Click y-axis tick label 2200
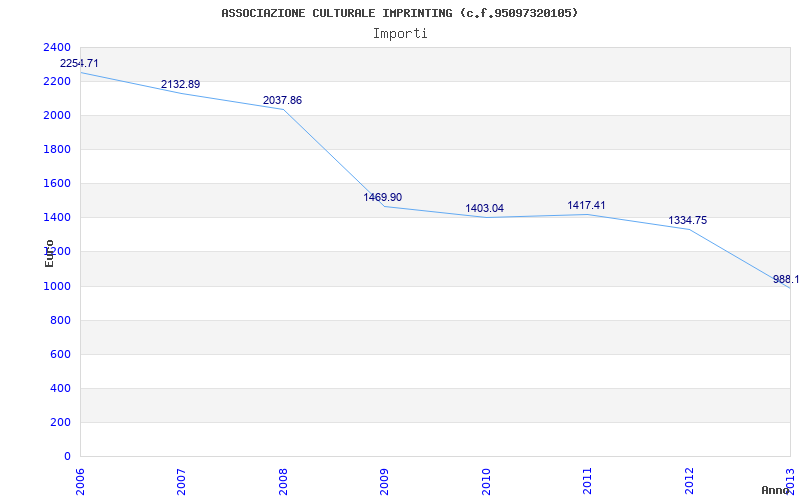The image size is (800, 500). pyautogui.click(x=57, y=82)
